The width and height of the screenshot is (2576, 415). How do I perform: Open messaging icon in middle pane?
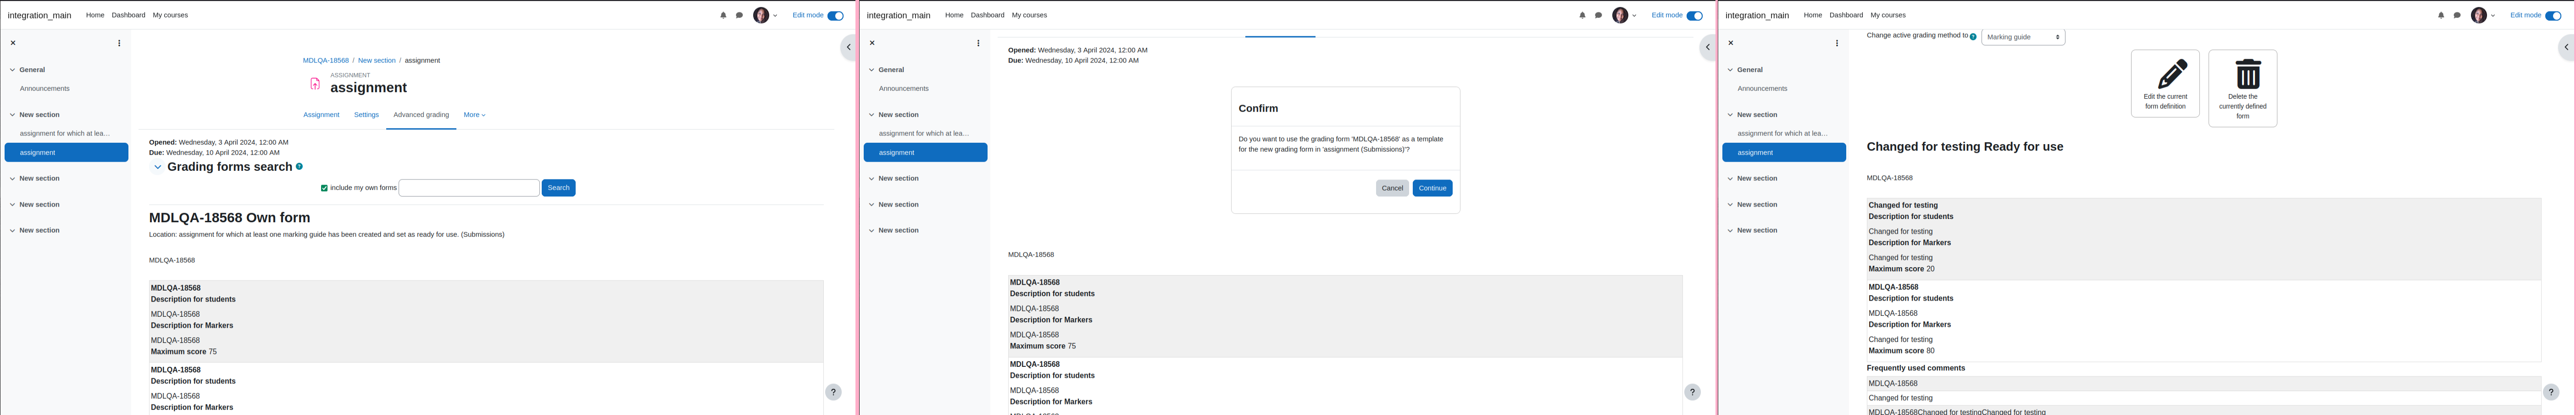1598,15
